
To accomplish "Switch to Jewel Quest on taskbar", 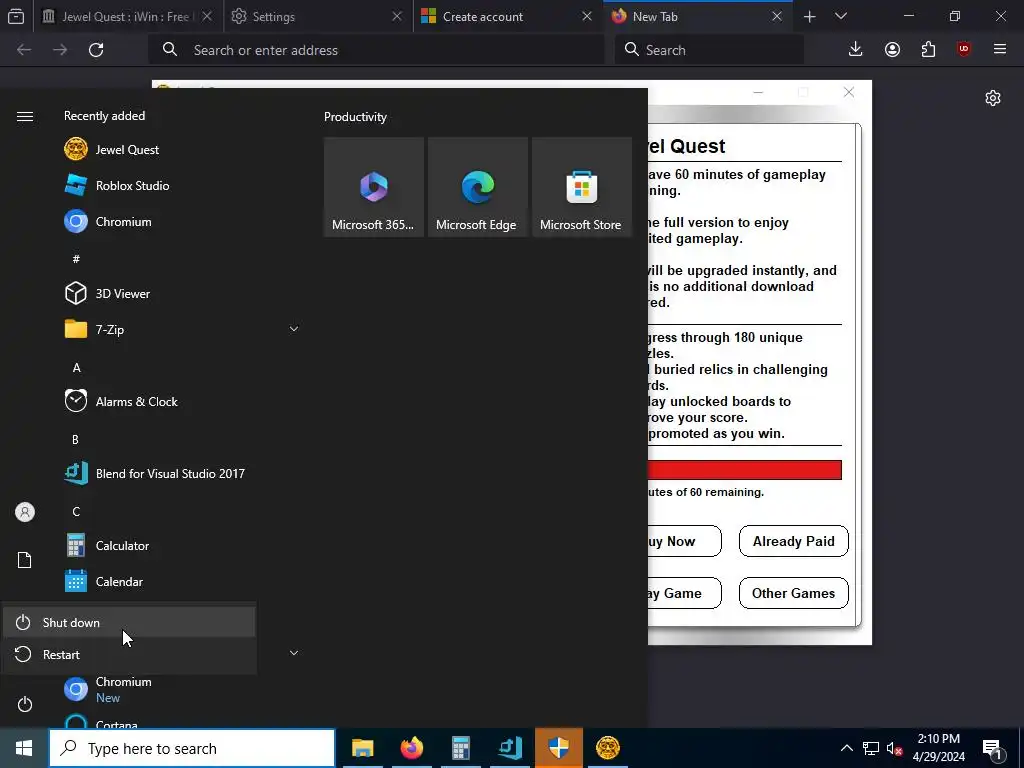I will click(x=607, y=748).
